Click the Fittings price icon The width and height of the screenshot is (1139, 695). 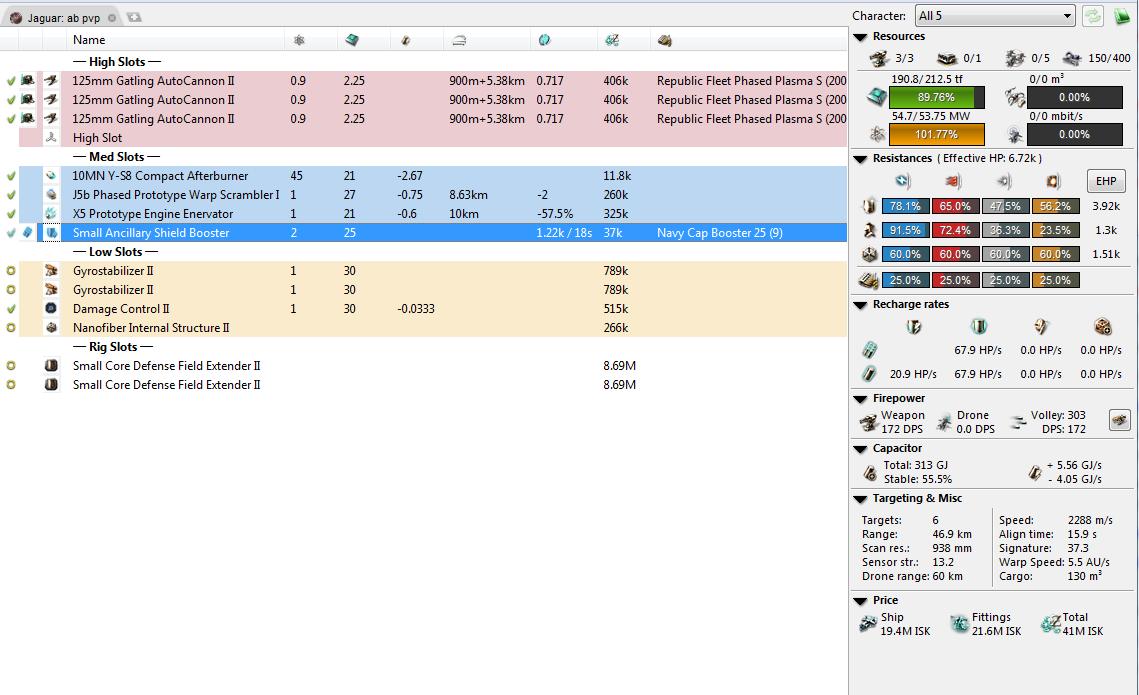point(960,623)
